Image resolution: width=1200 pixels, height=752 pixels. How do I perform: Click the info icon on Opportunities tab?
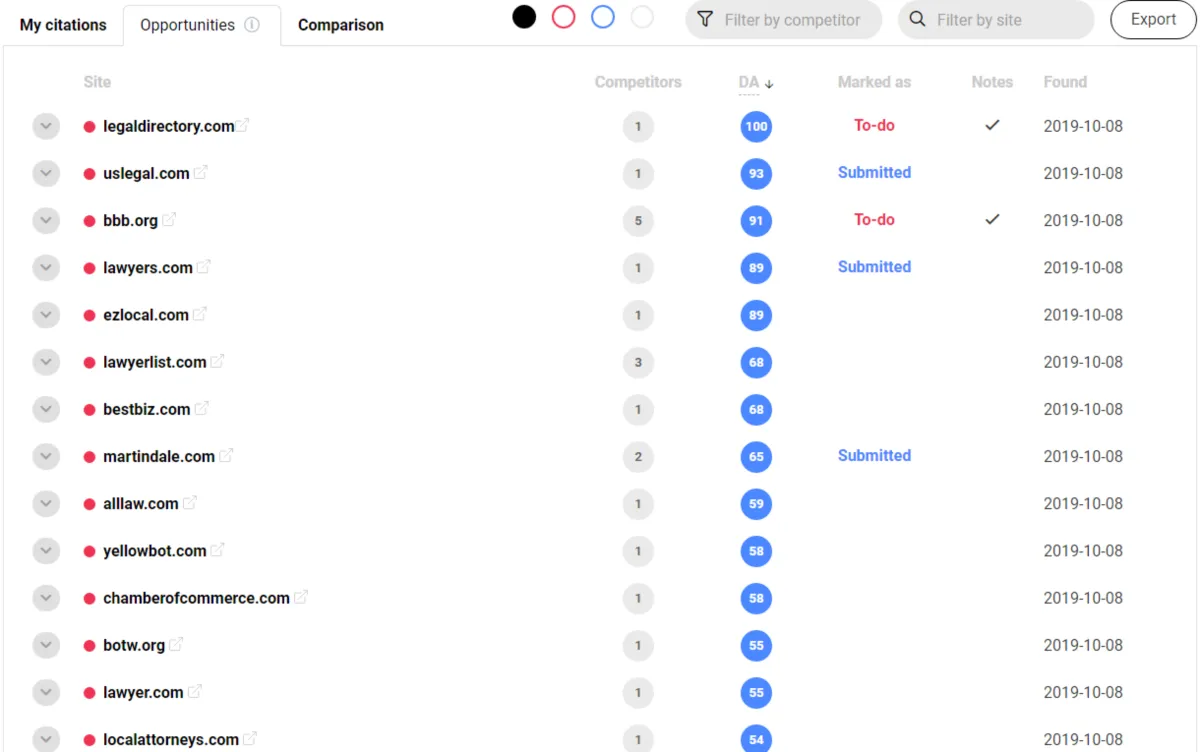point(252,25)
